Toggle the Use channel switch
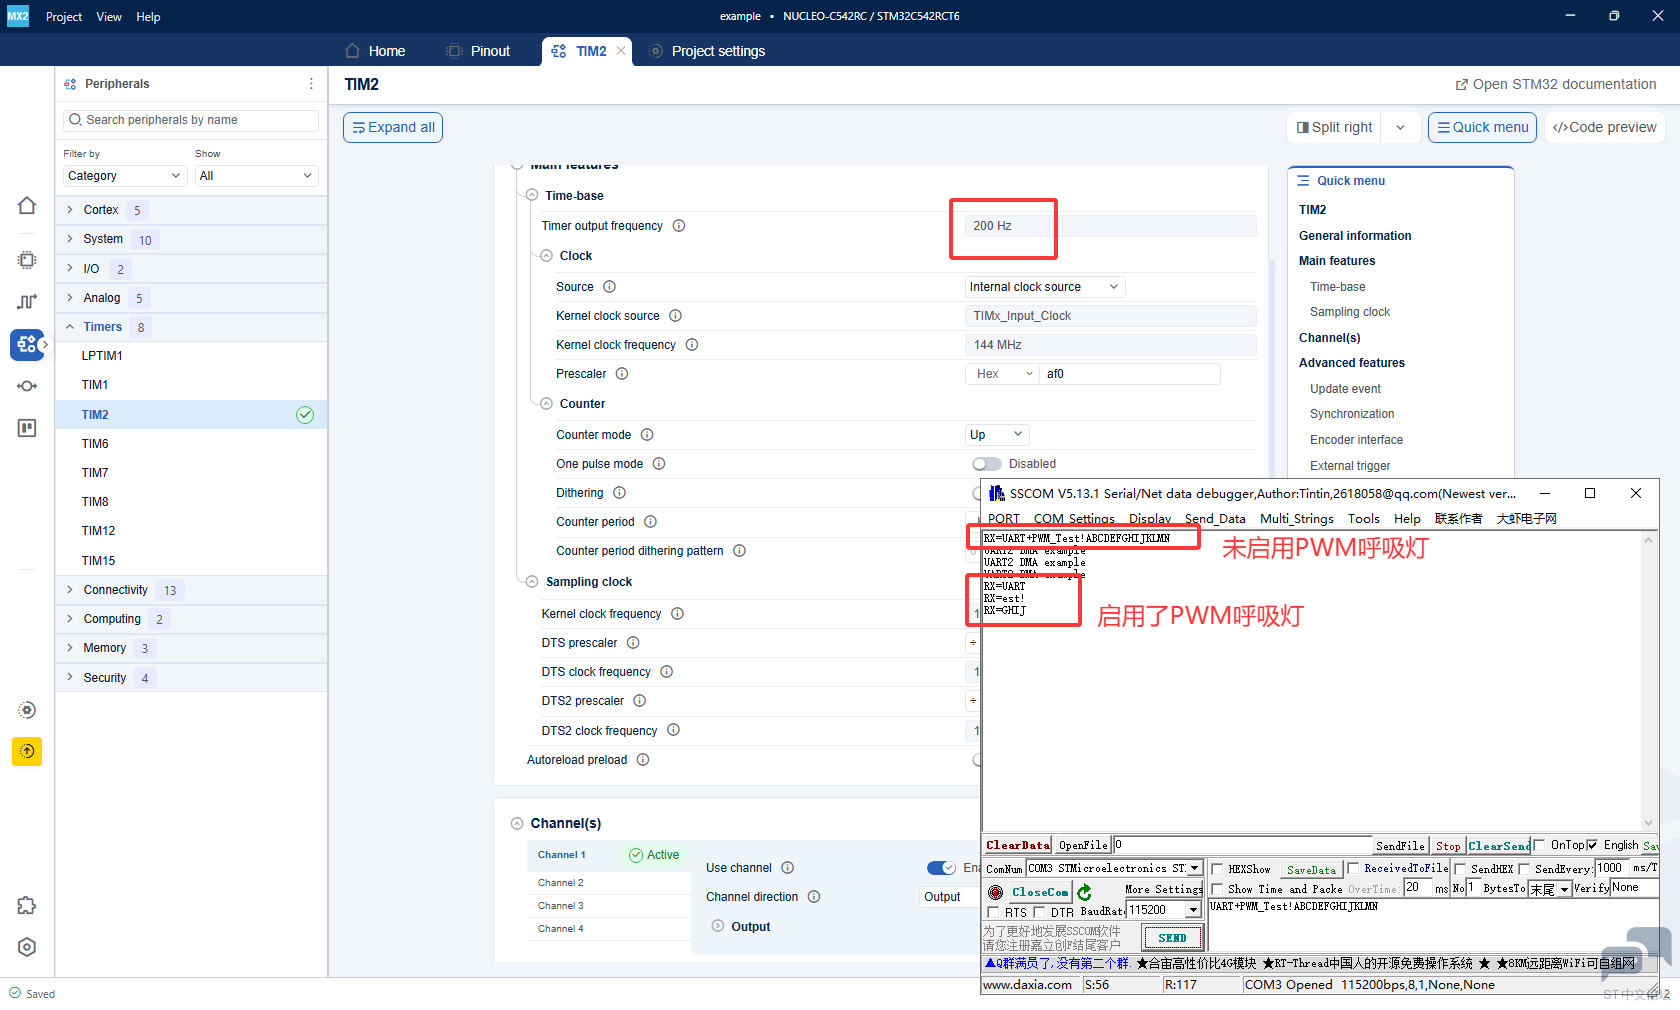 click(941, 868)
